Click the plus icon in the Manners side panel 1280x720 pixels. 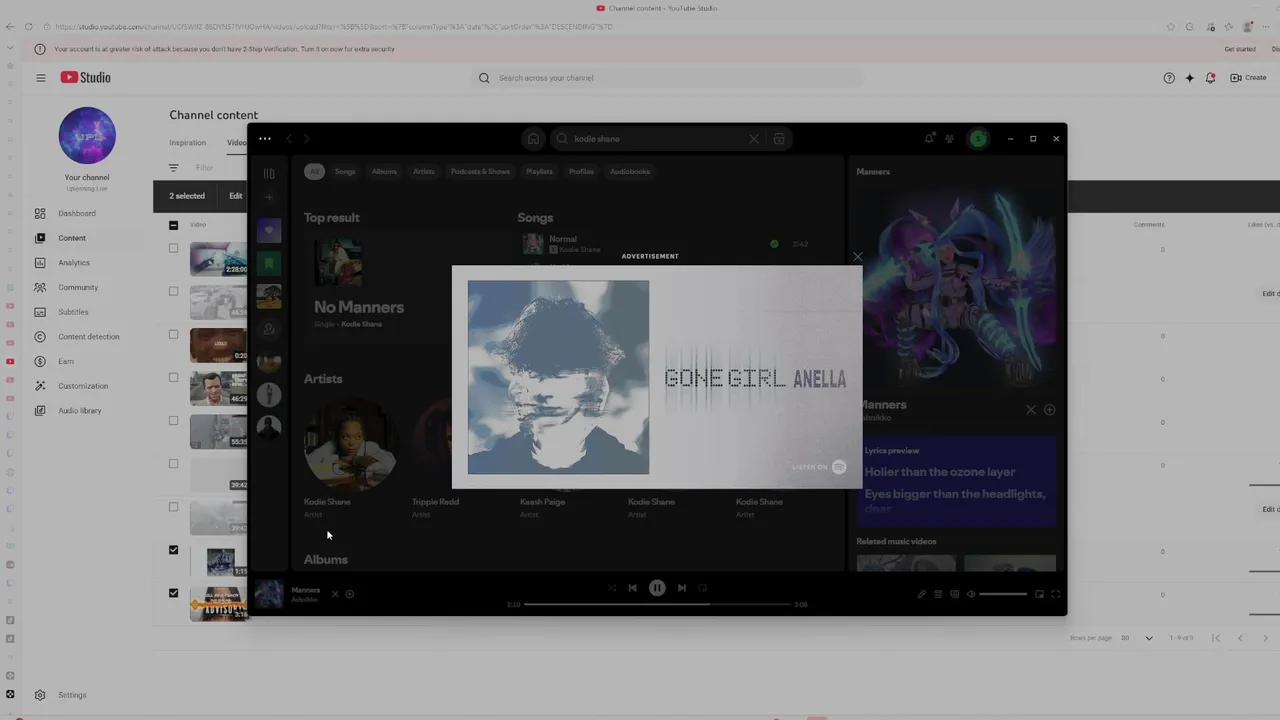pos(1049,409)
